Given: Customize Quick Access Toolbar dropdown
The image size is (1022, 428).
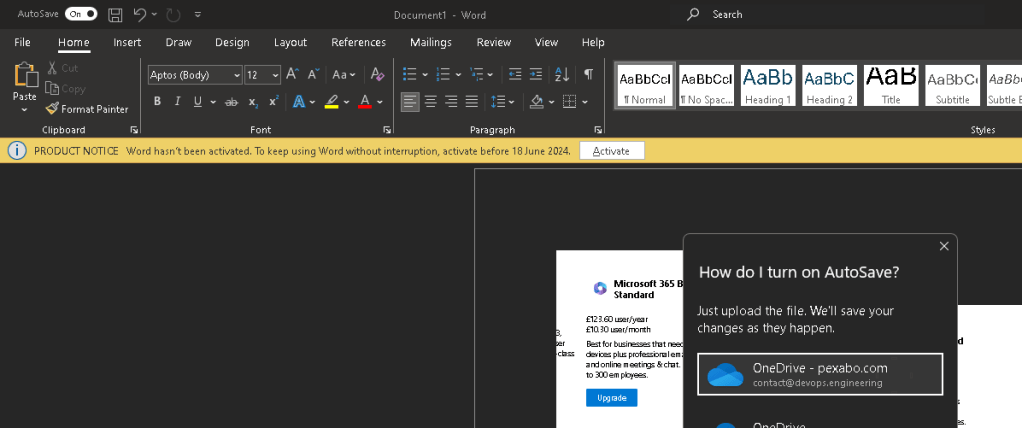Looking at the screenshot, I should (x=198, y=14).
